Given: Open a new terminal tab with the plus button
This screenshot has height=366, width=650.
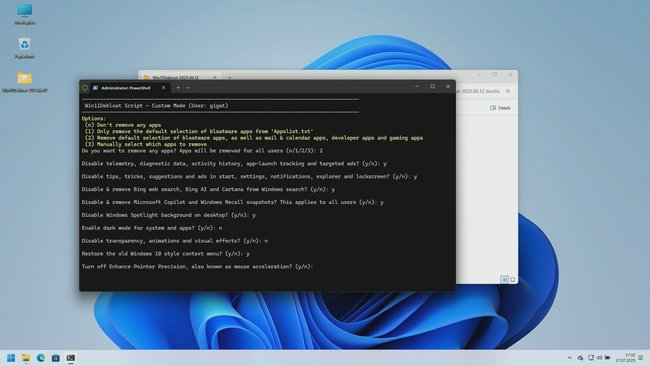Looking at the screenshot, I should 178,88.
